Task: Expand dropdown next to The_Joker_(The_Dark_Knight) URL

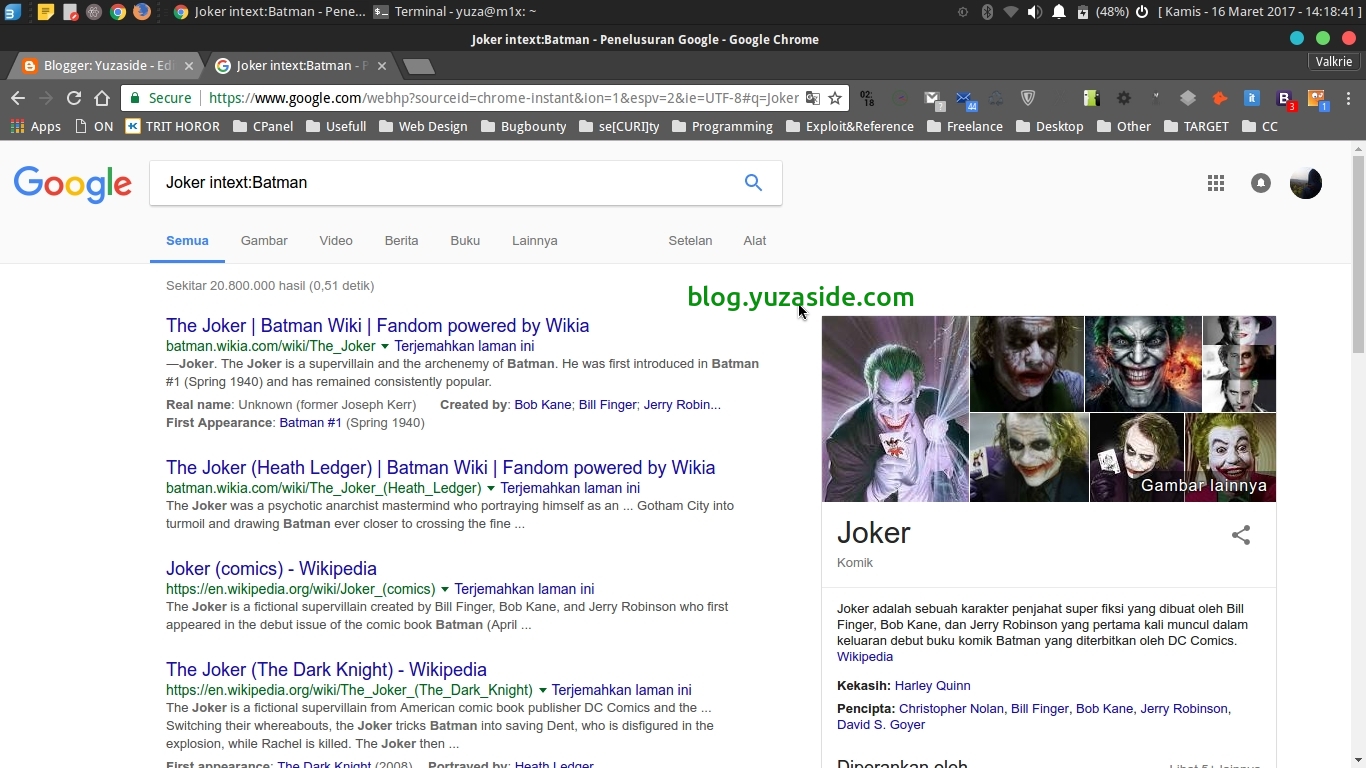Action: click(x=542, y=690)
